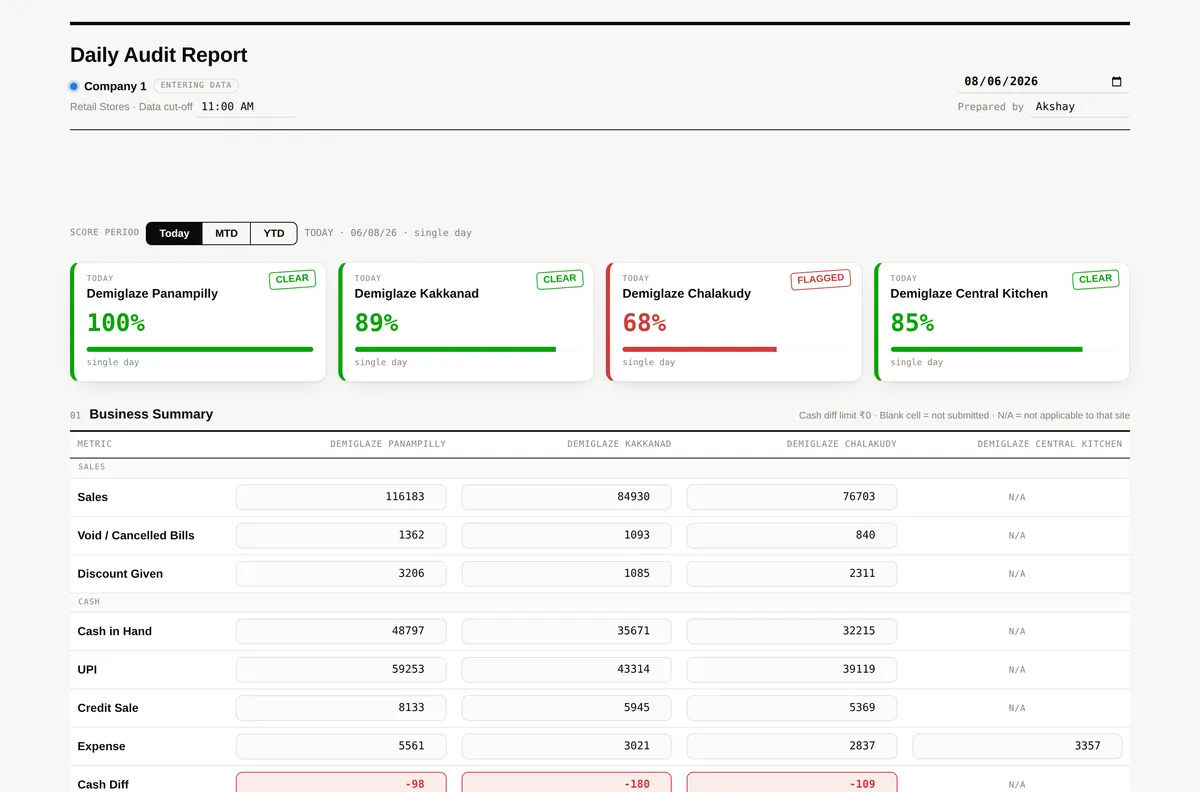Edit Panampilly UPI value 59253

coord(341,670)
